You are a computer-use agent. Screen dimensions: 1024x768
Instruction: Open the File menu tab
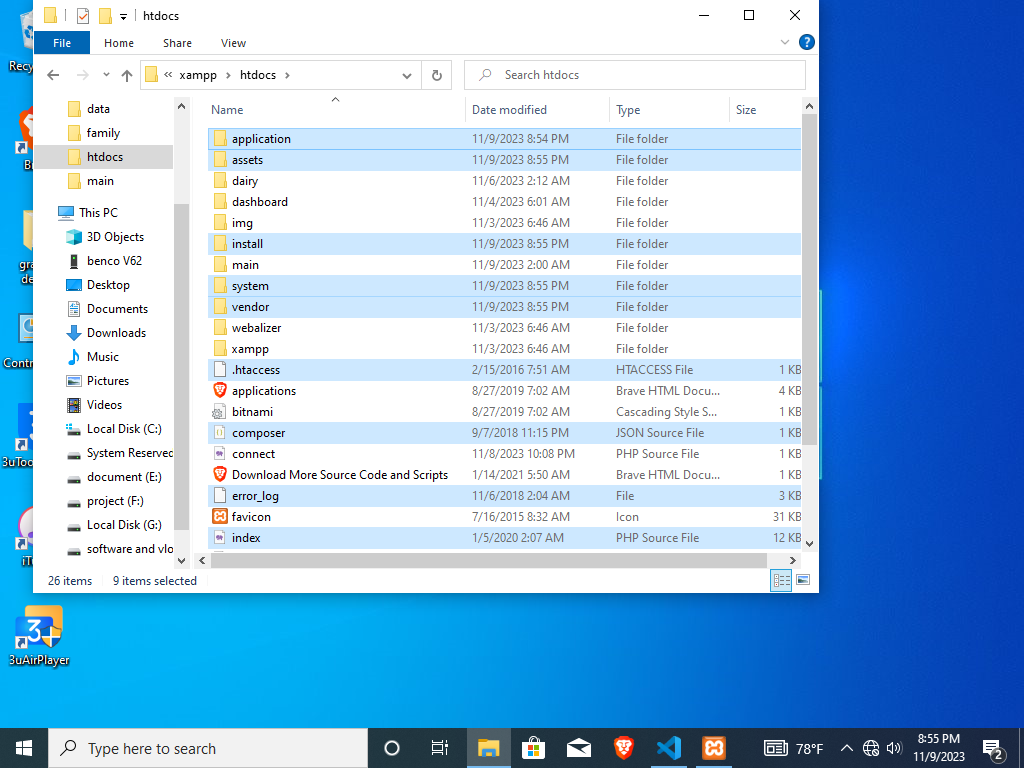(x=62, y=43)
